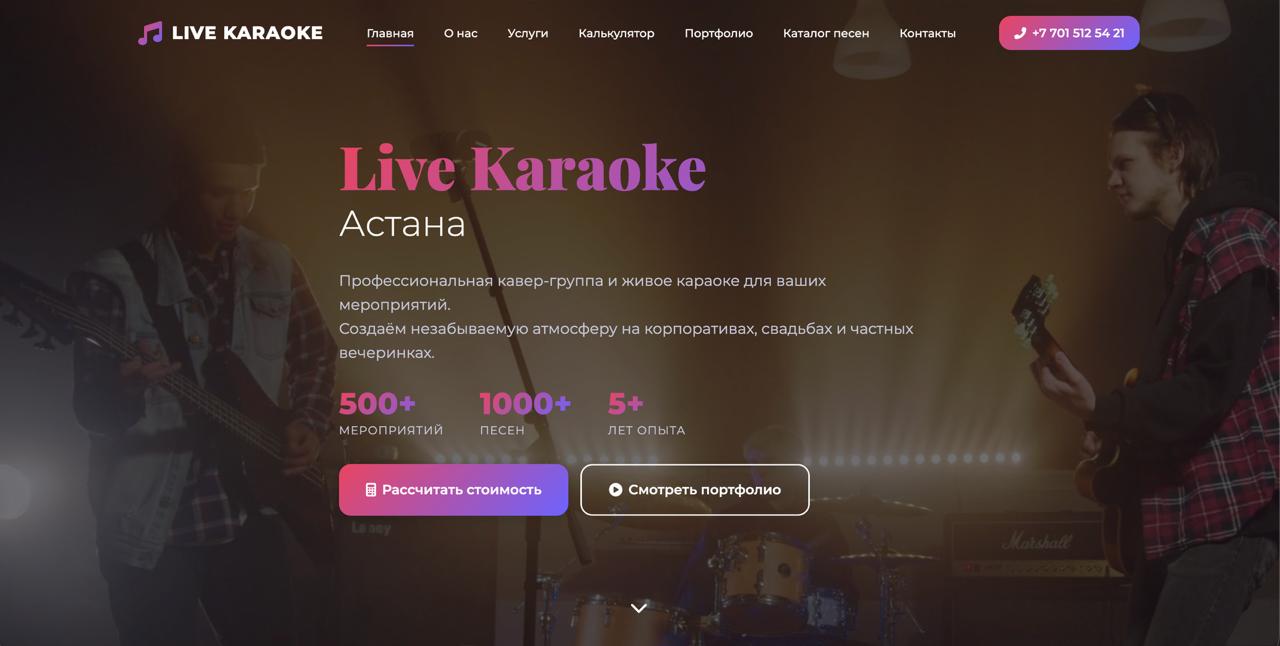Click the 1000+ песен statistic
Screen dimensions: 1280x646
pos(525,414)
